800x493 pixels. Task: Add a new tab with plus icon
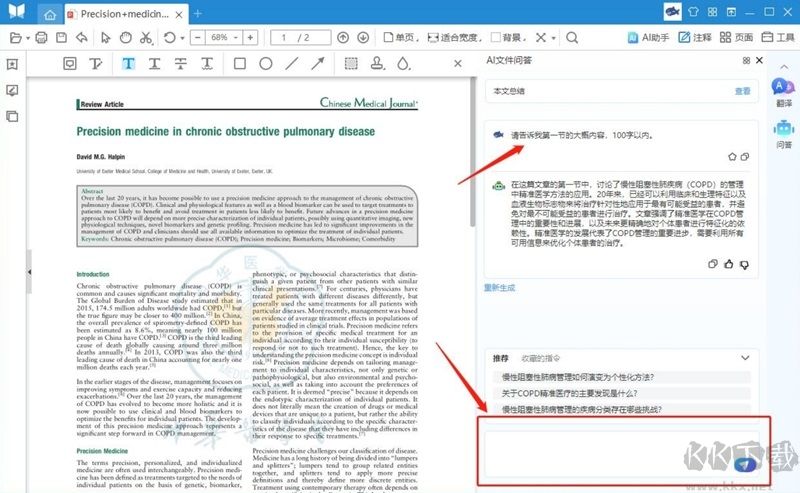(x=198, y=14)
